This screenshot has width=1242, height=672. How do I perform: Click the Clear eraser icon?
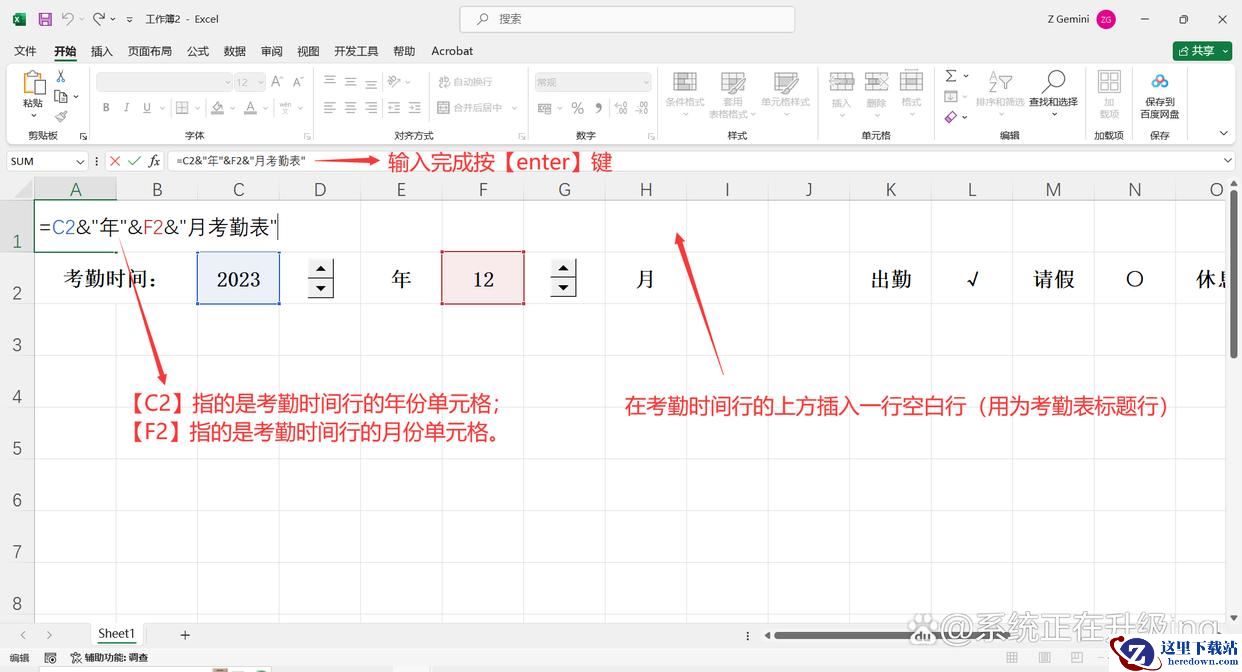pyautogui.click(x=951, y=117)
